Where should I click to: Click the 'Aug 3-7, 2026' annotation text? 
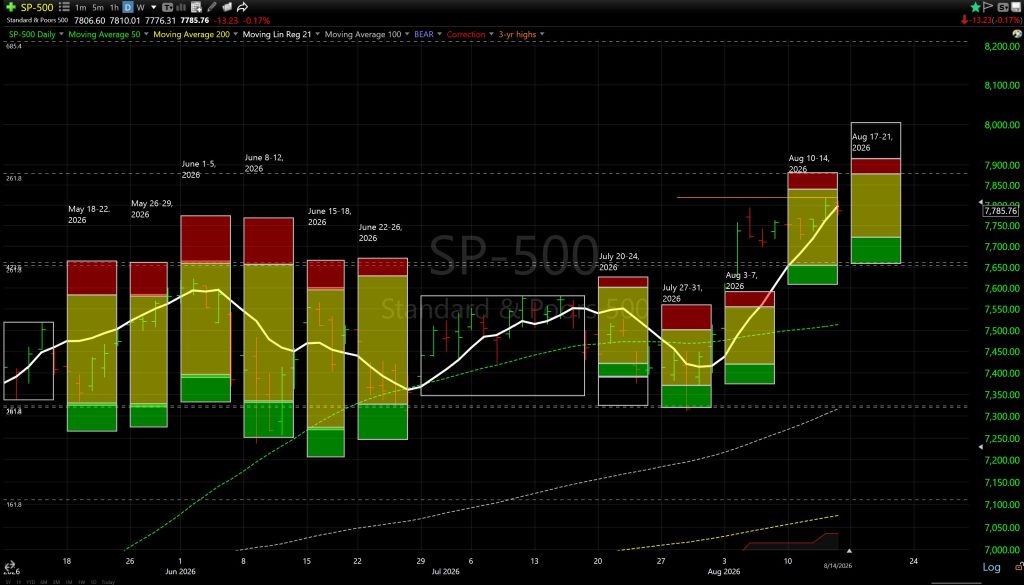point(743,281)
